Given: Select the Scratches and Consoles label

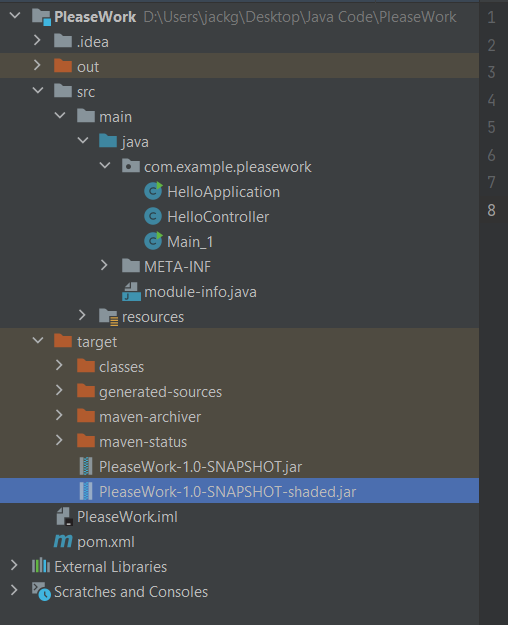Looking at the screenshot, I should 131,592.
